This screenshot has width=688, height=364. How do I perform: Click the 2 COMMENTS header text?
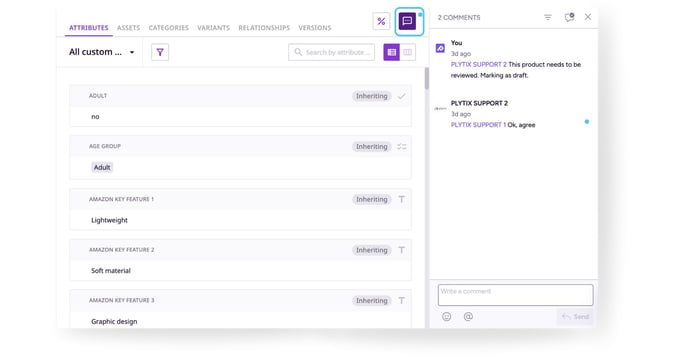coord(459,18)
